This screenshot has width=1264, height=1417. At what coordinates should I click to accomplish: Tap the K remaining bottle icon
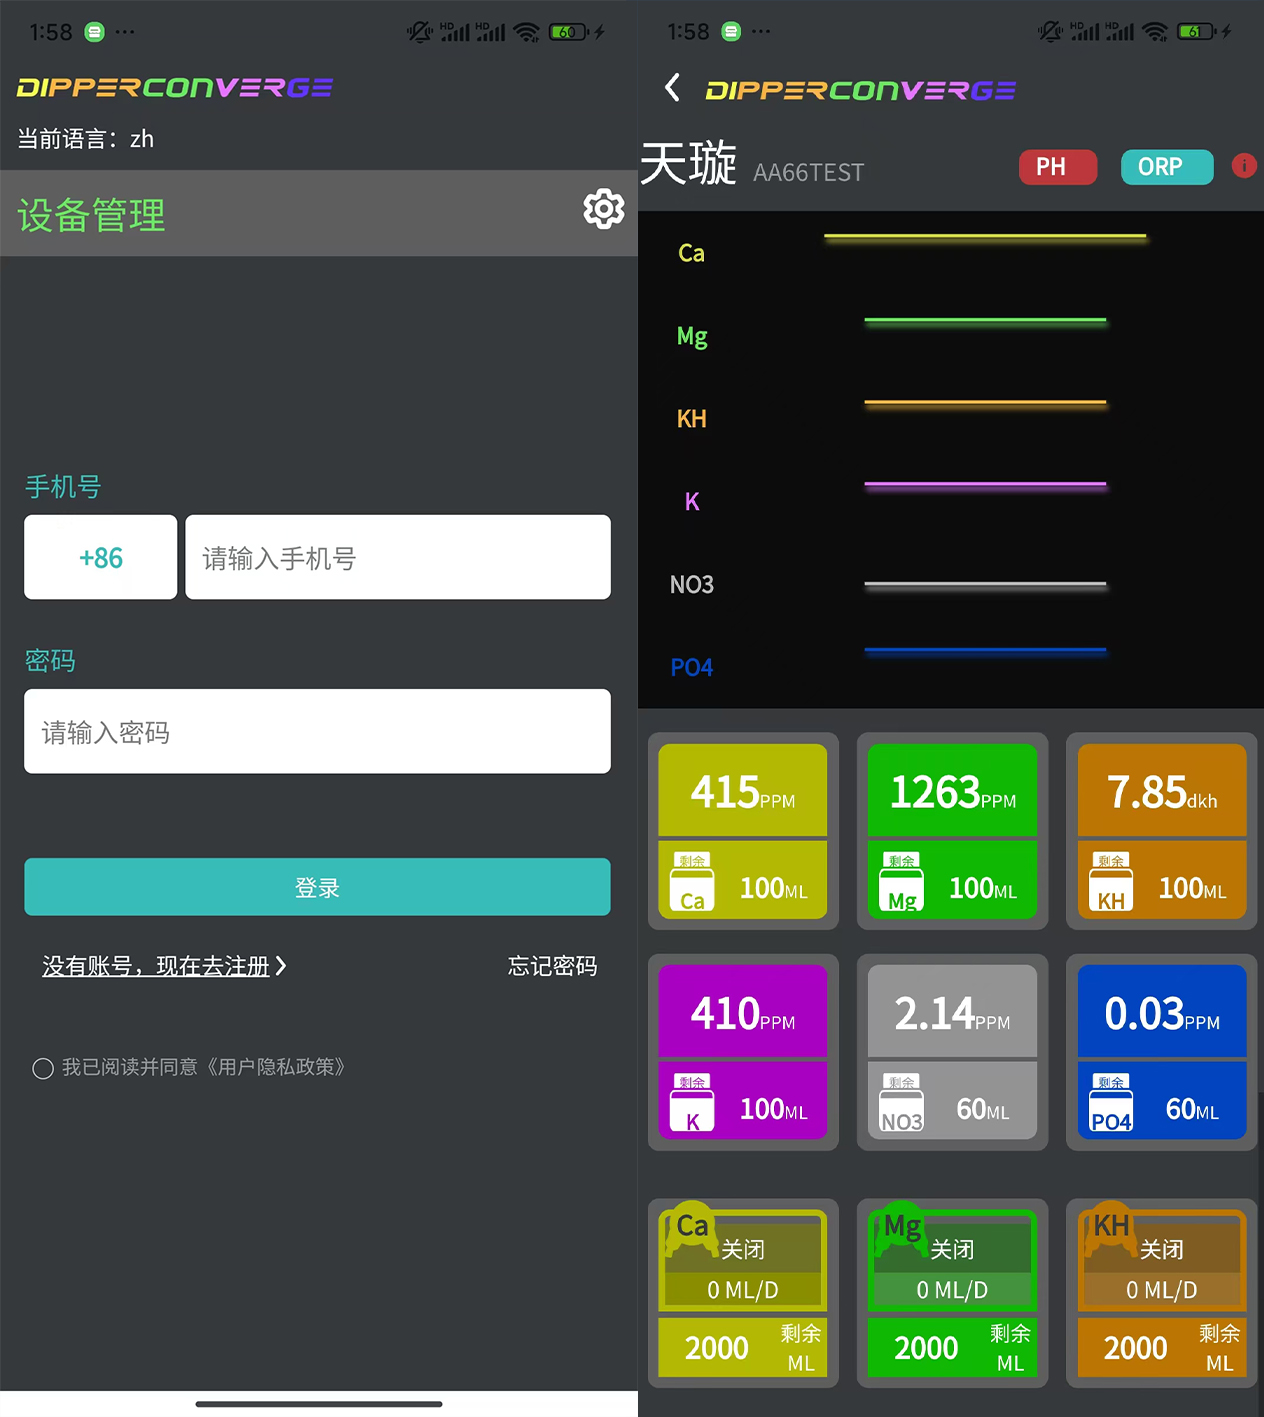click(692, 1105)
